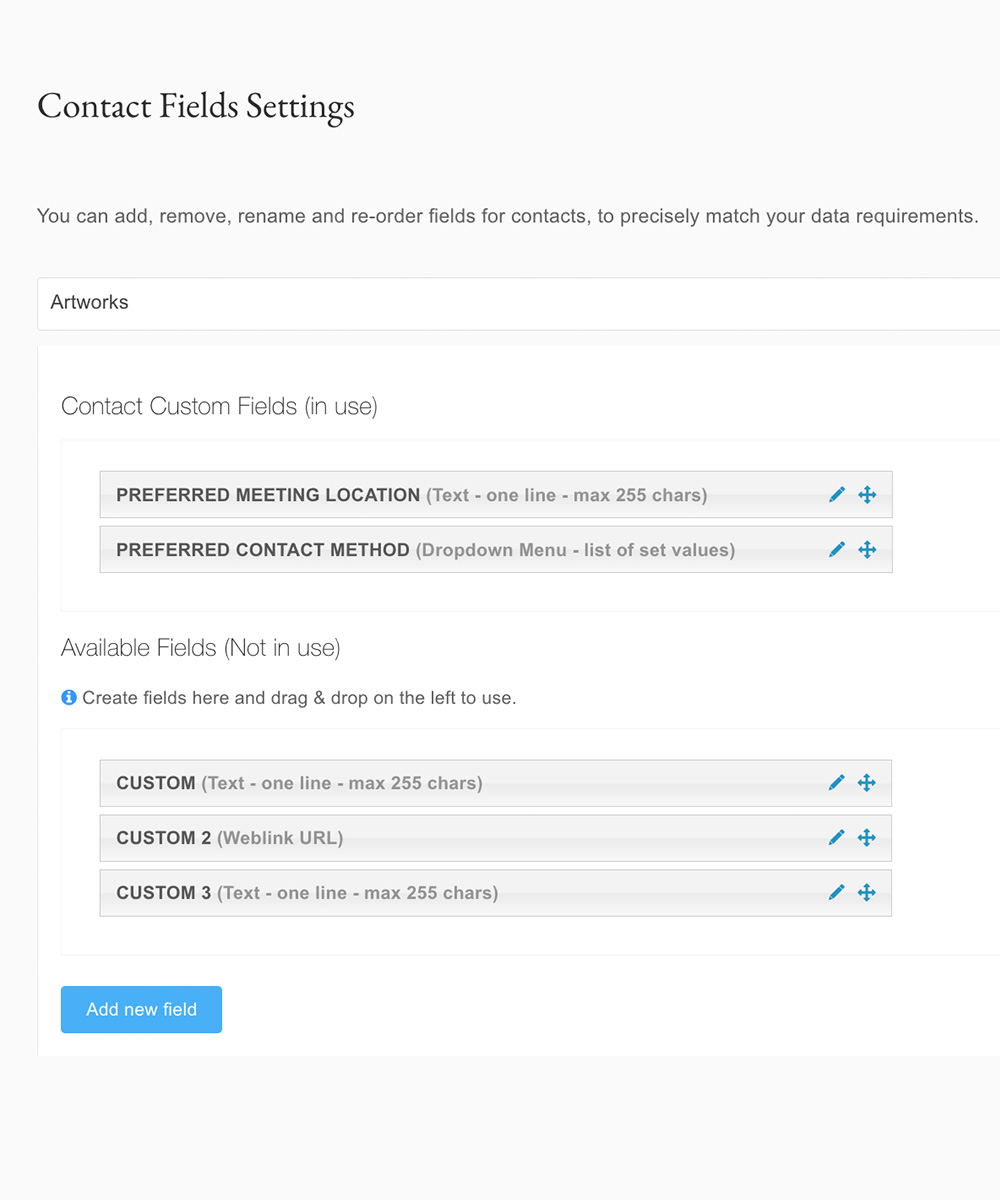Edit the CUSTOM text field

point(837,783)
